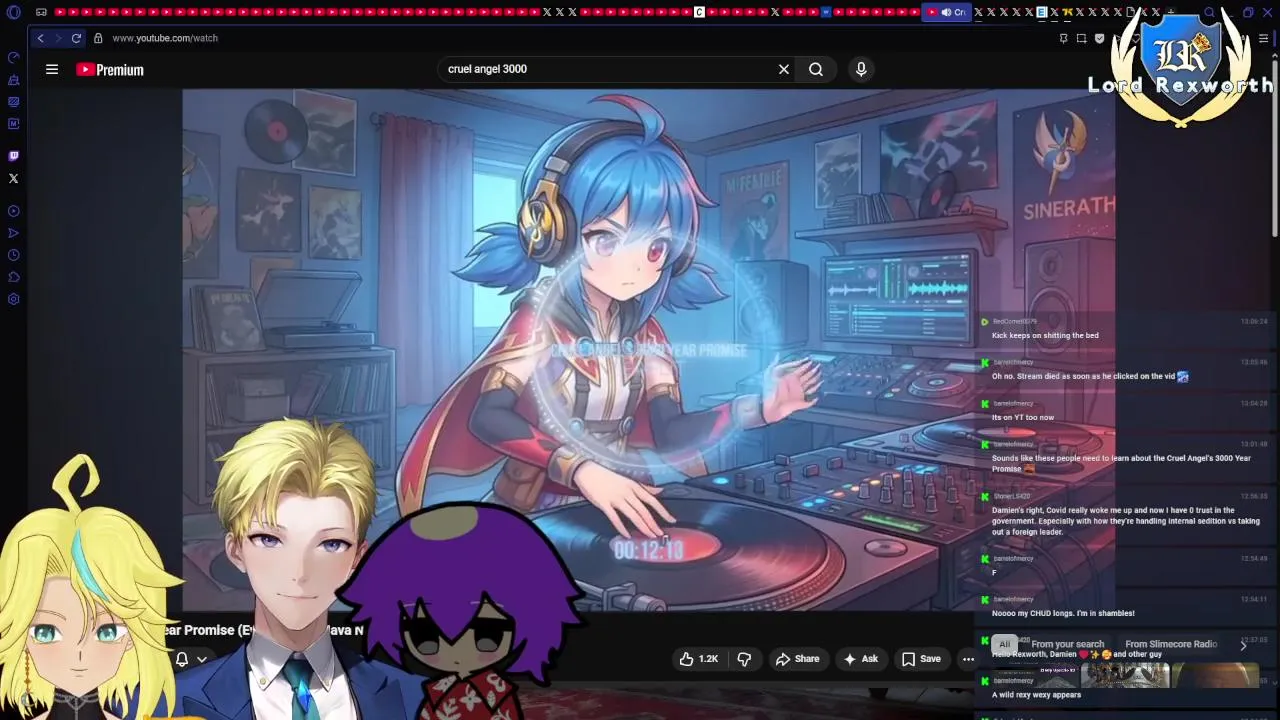Screen dimensions: 1280x720
Task: Reload the YouTube page
Action: pyautogui.click(x=76, y=38)
